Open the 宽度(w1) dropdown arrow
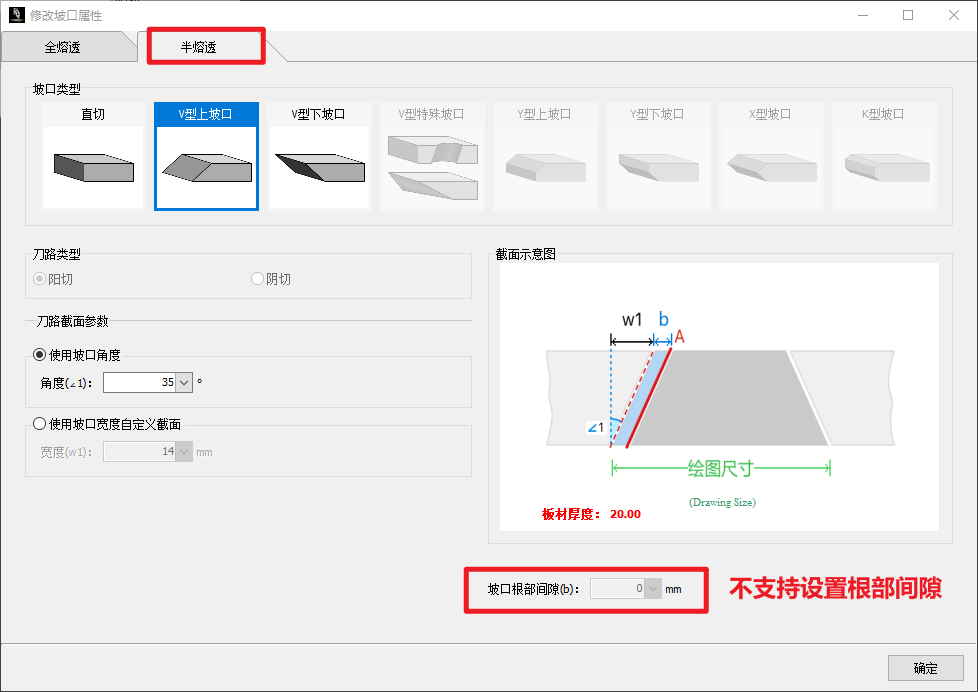Screen dimensions: 978x692 pos(184,452)
